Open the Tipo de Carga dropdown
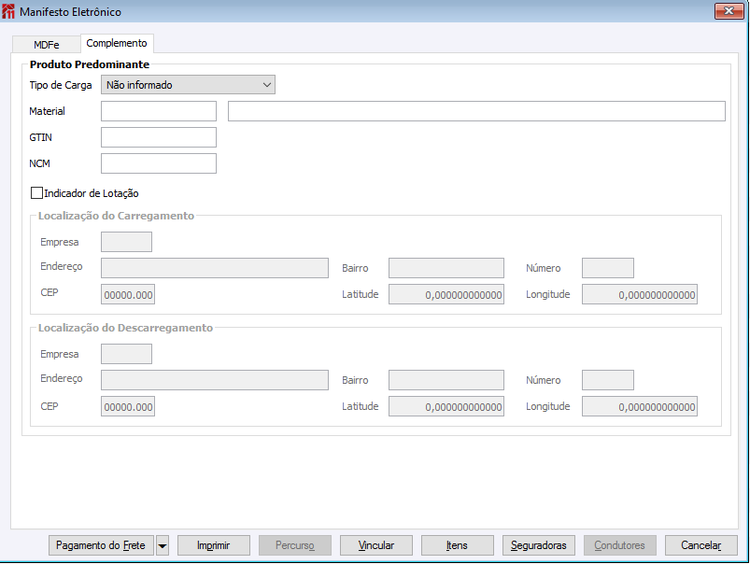Screen dimensions: 750x564 pyautogui.click(x=188, y=85)
